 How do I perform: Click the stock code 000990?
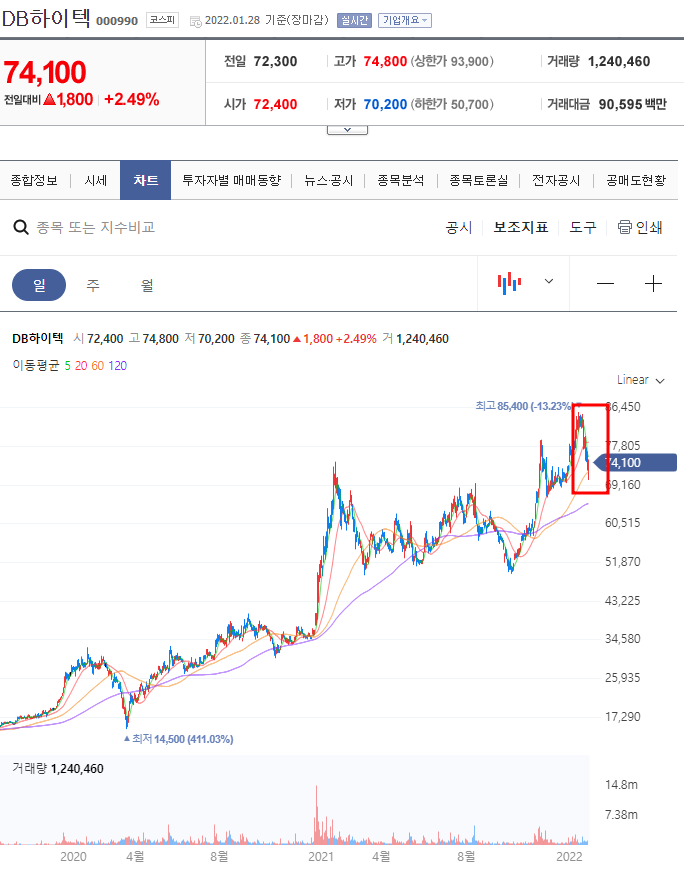(x=117, y=21)
